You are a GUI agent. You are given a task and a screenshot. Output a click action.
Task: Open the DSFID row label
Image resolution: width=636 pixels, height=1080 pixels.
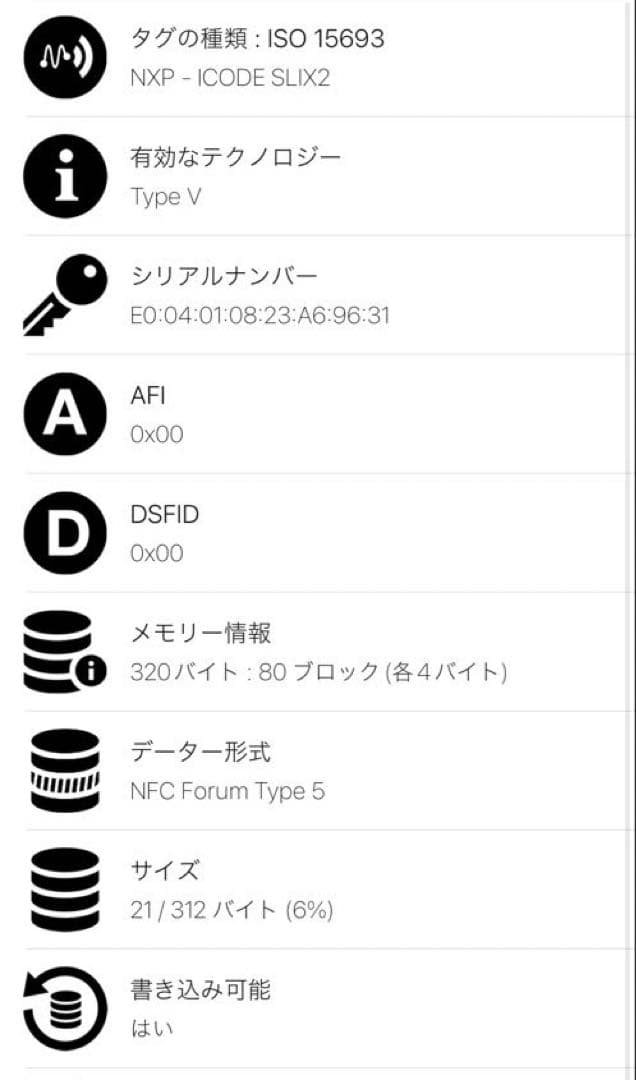[165, 514]
